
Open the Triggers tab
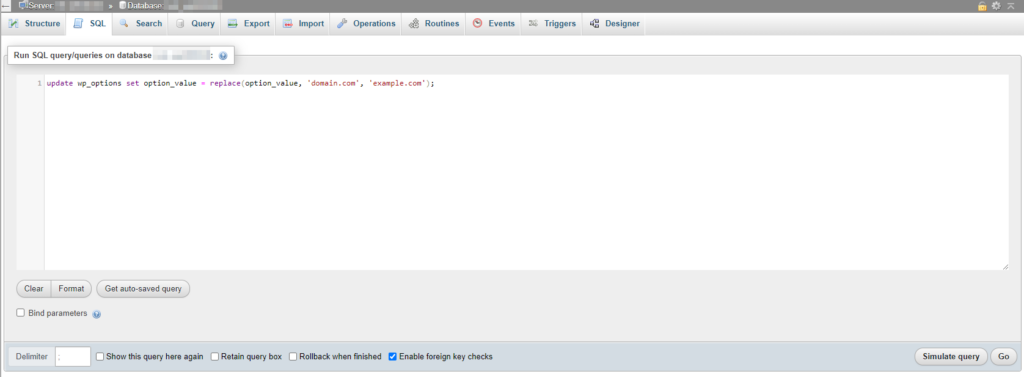[x=552, y=24]
